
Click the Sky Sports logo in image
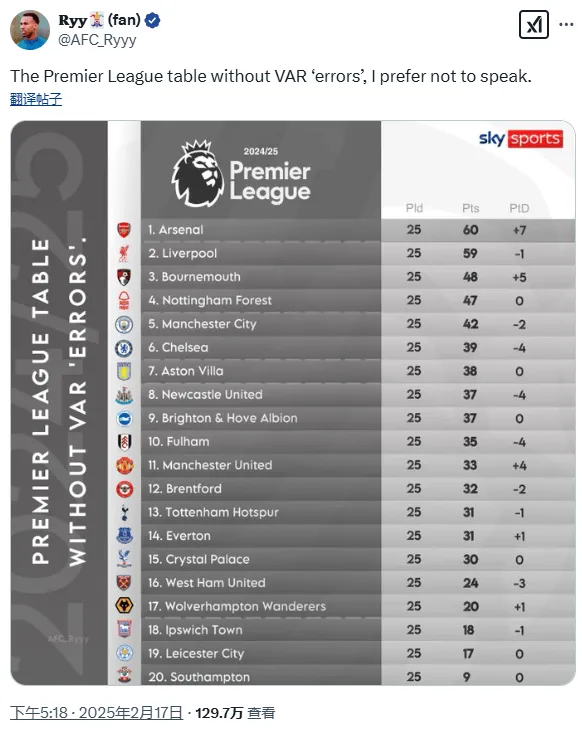pyautogui.click(x=520, y=139)
